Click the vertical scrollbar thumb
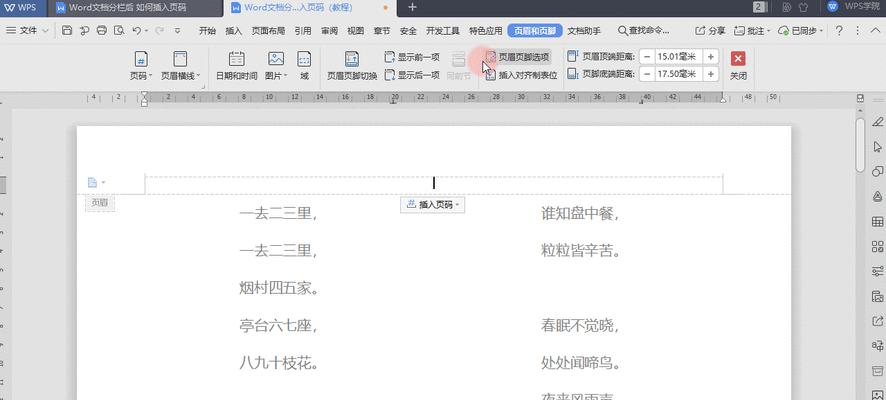The image size is (886, 400). pos(860,145)
